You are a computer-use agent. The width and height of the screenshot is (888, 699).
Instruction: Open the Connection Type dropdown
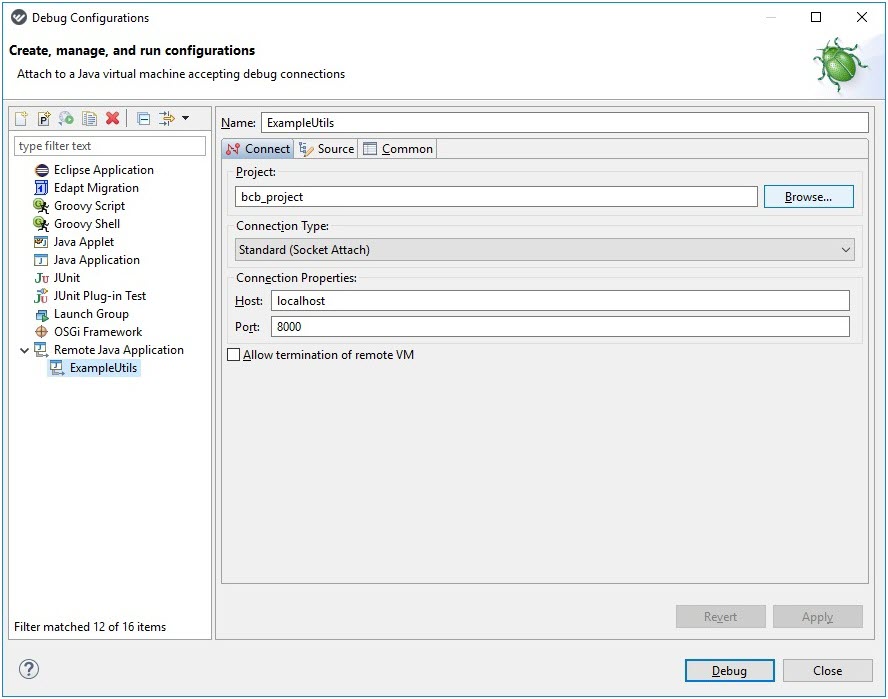coord(544,250)
